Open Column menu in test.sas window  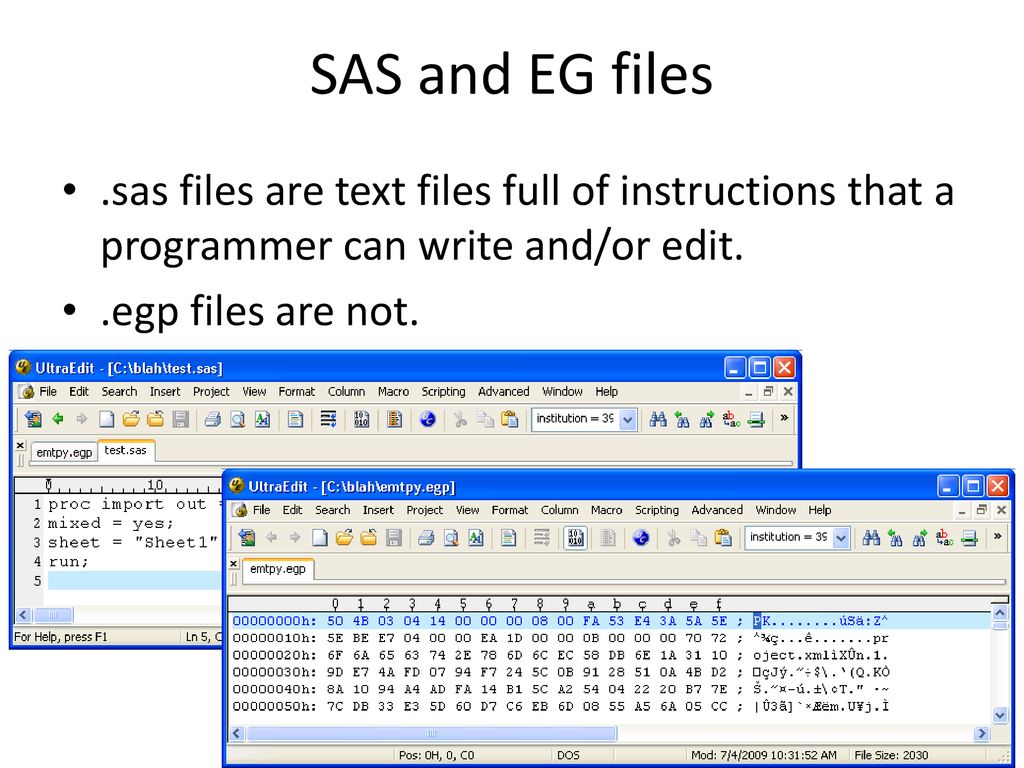coord(346,392)
